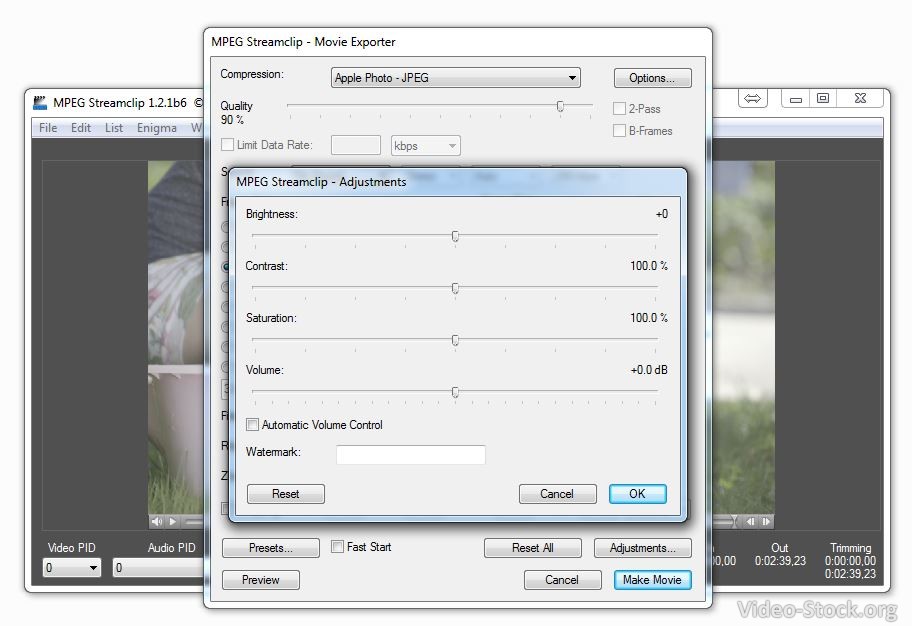Click the Limit Data Rate value field
Image resolution: width=912 pixels, height=626 pixels.
pos(356,145)
